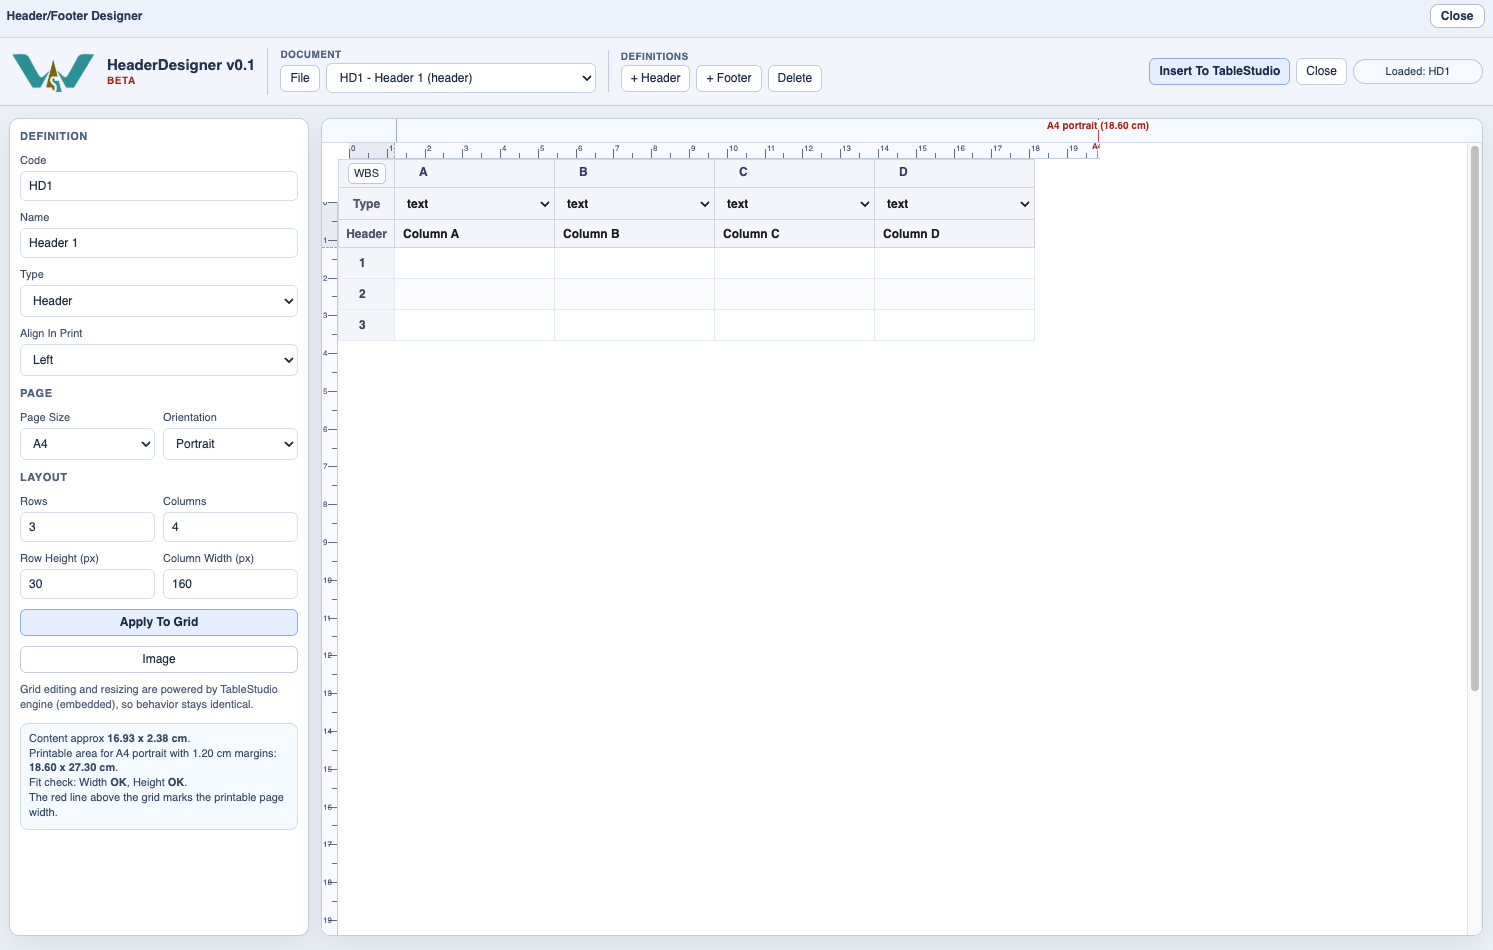Focus the Row Height input

(87, 584)
